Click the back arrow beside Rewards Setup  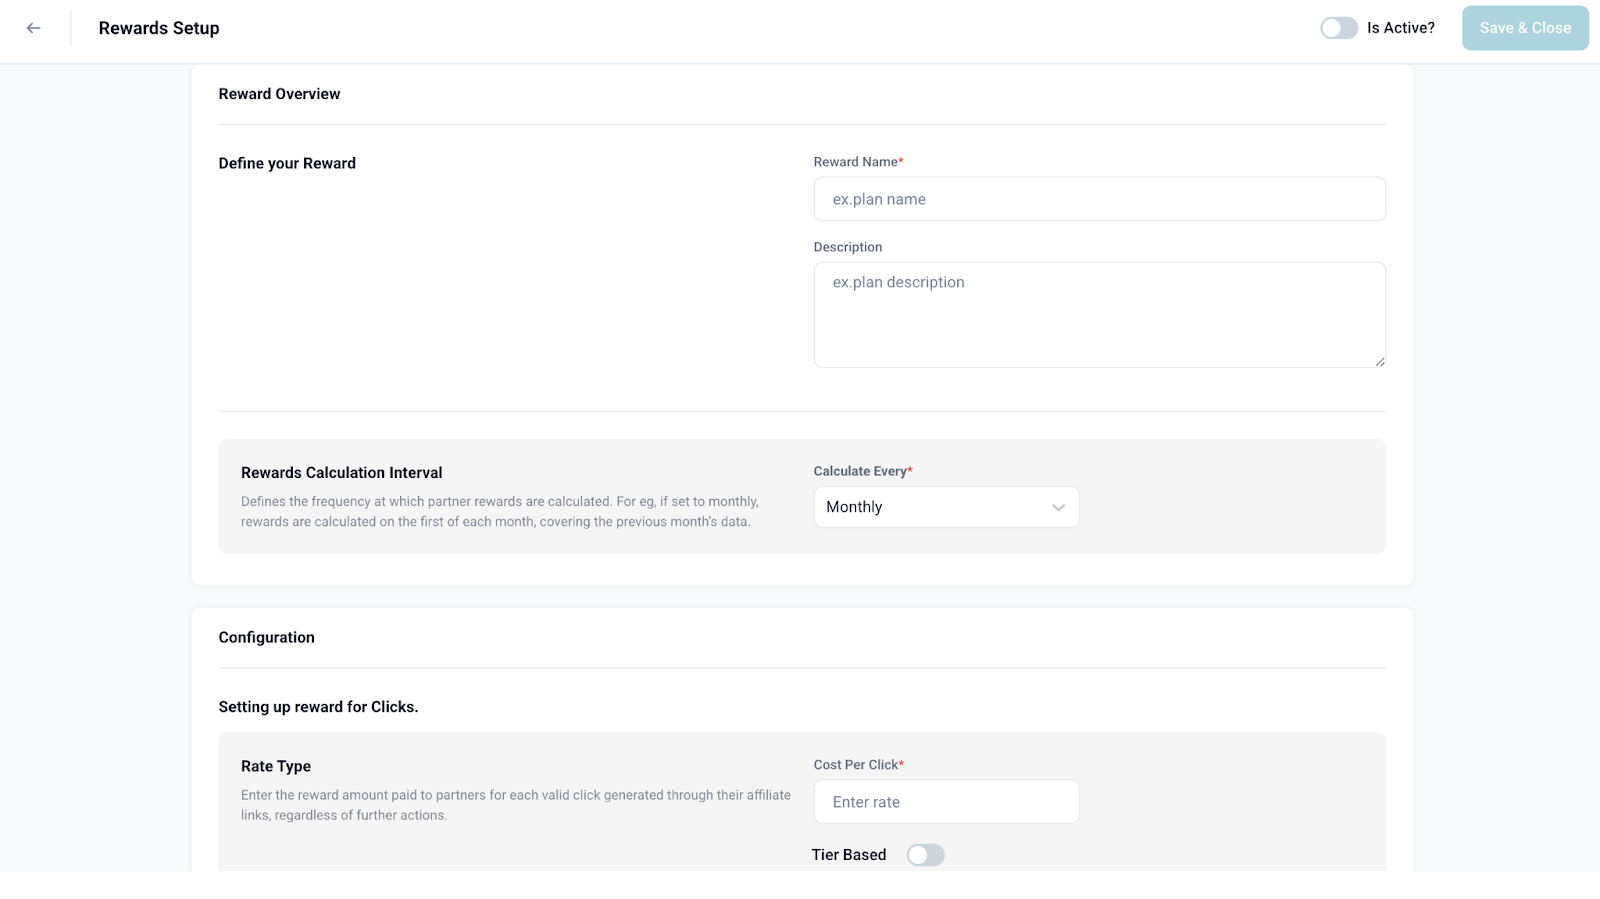point(34,28)
